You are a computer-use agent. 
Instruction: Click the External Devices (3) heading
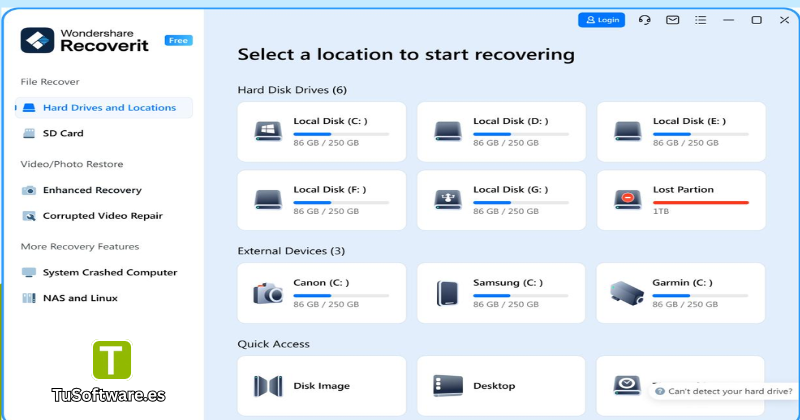tap(291, 251)
